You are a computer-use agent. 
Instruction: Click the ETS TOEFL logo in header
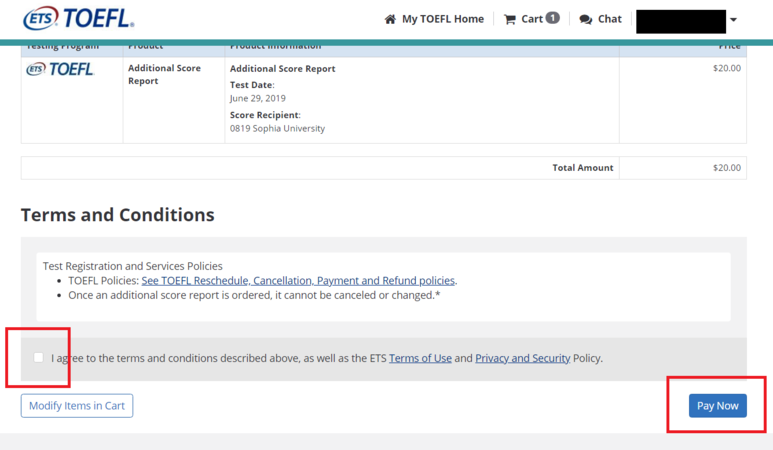78,18
